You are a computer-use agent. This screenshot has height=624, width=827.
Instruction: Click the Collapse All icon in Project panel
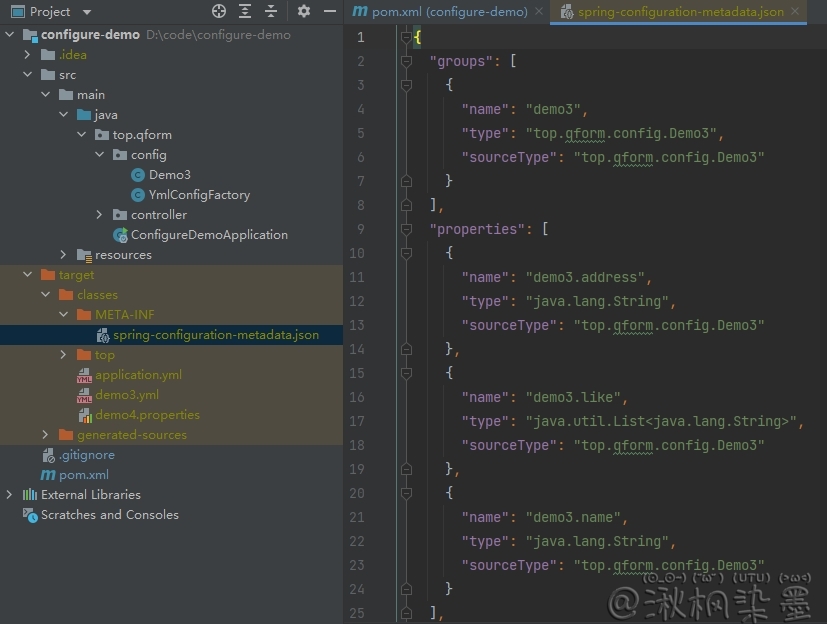[x=271, y=12]
